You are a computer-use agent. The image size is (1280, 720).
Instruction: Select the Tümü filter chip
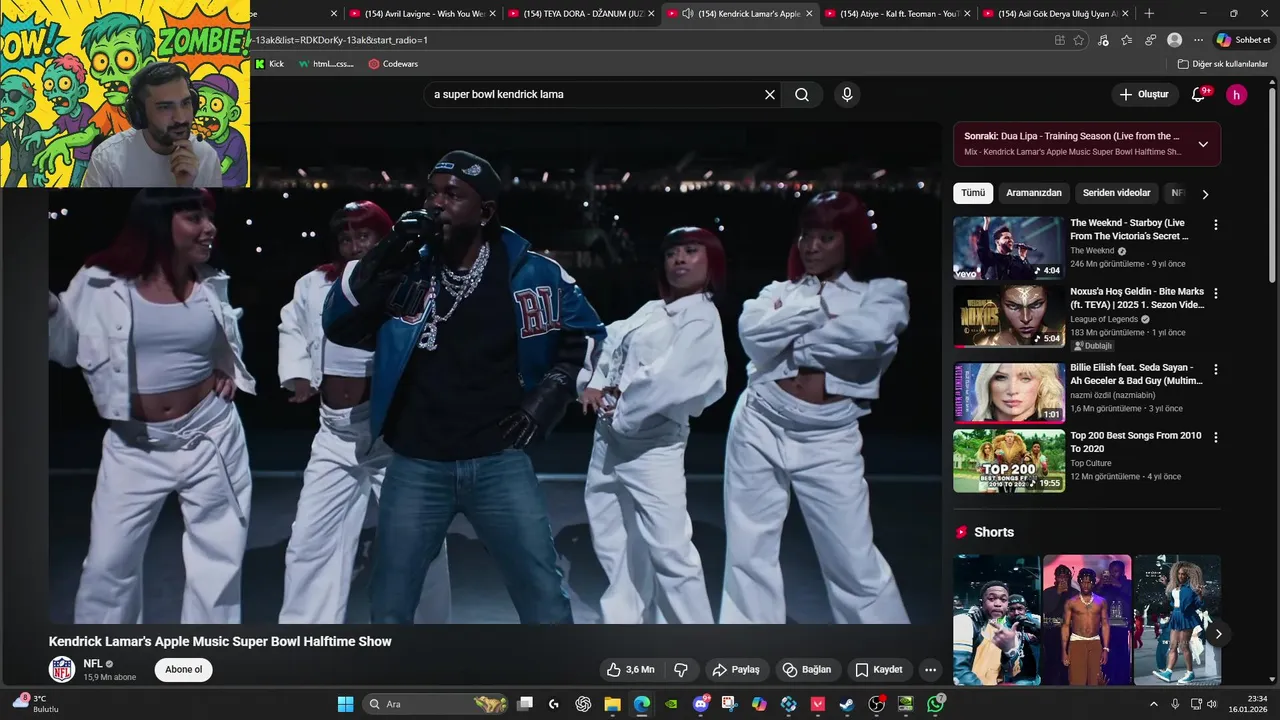coord(973,193)
